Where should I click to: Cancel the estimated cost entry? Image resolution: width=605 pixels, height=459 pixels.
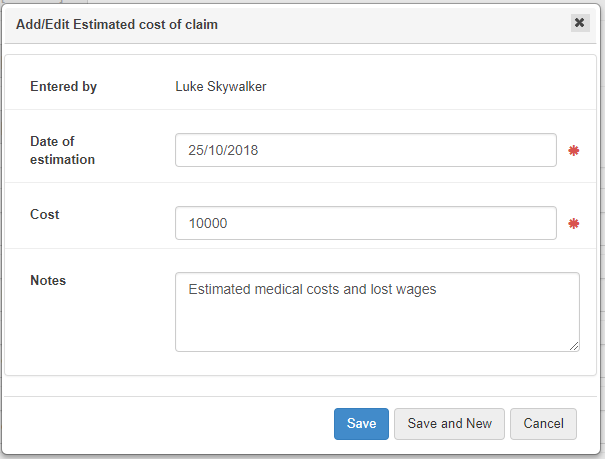tap(543, 423)
